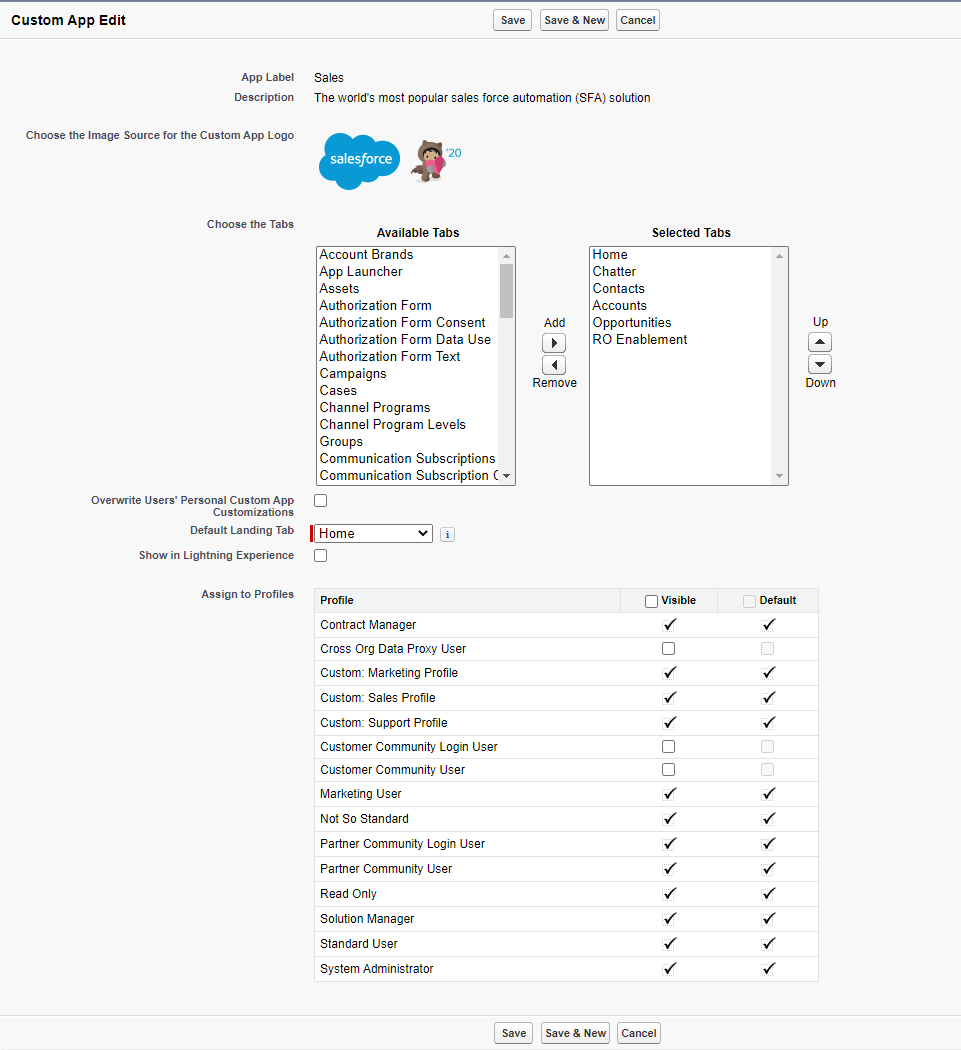
Task: Select Campaigns in Available Tabs
Action: (x=407, y=374)
